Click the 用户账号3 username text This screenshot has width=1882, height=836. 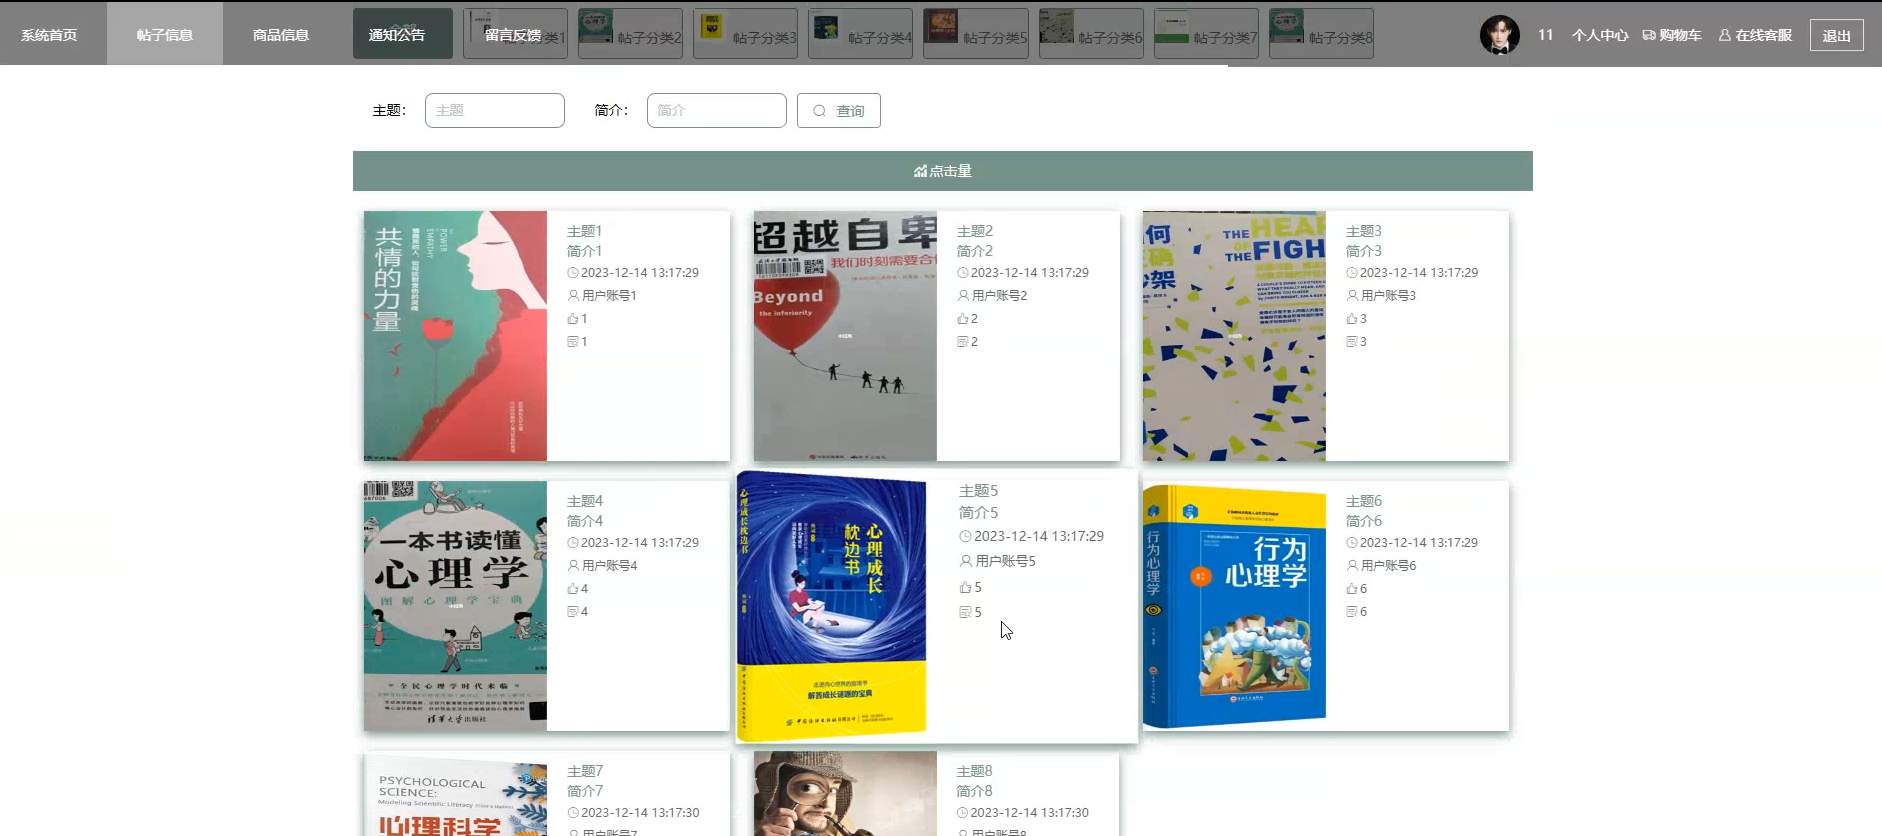point(1388,296)
